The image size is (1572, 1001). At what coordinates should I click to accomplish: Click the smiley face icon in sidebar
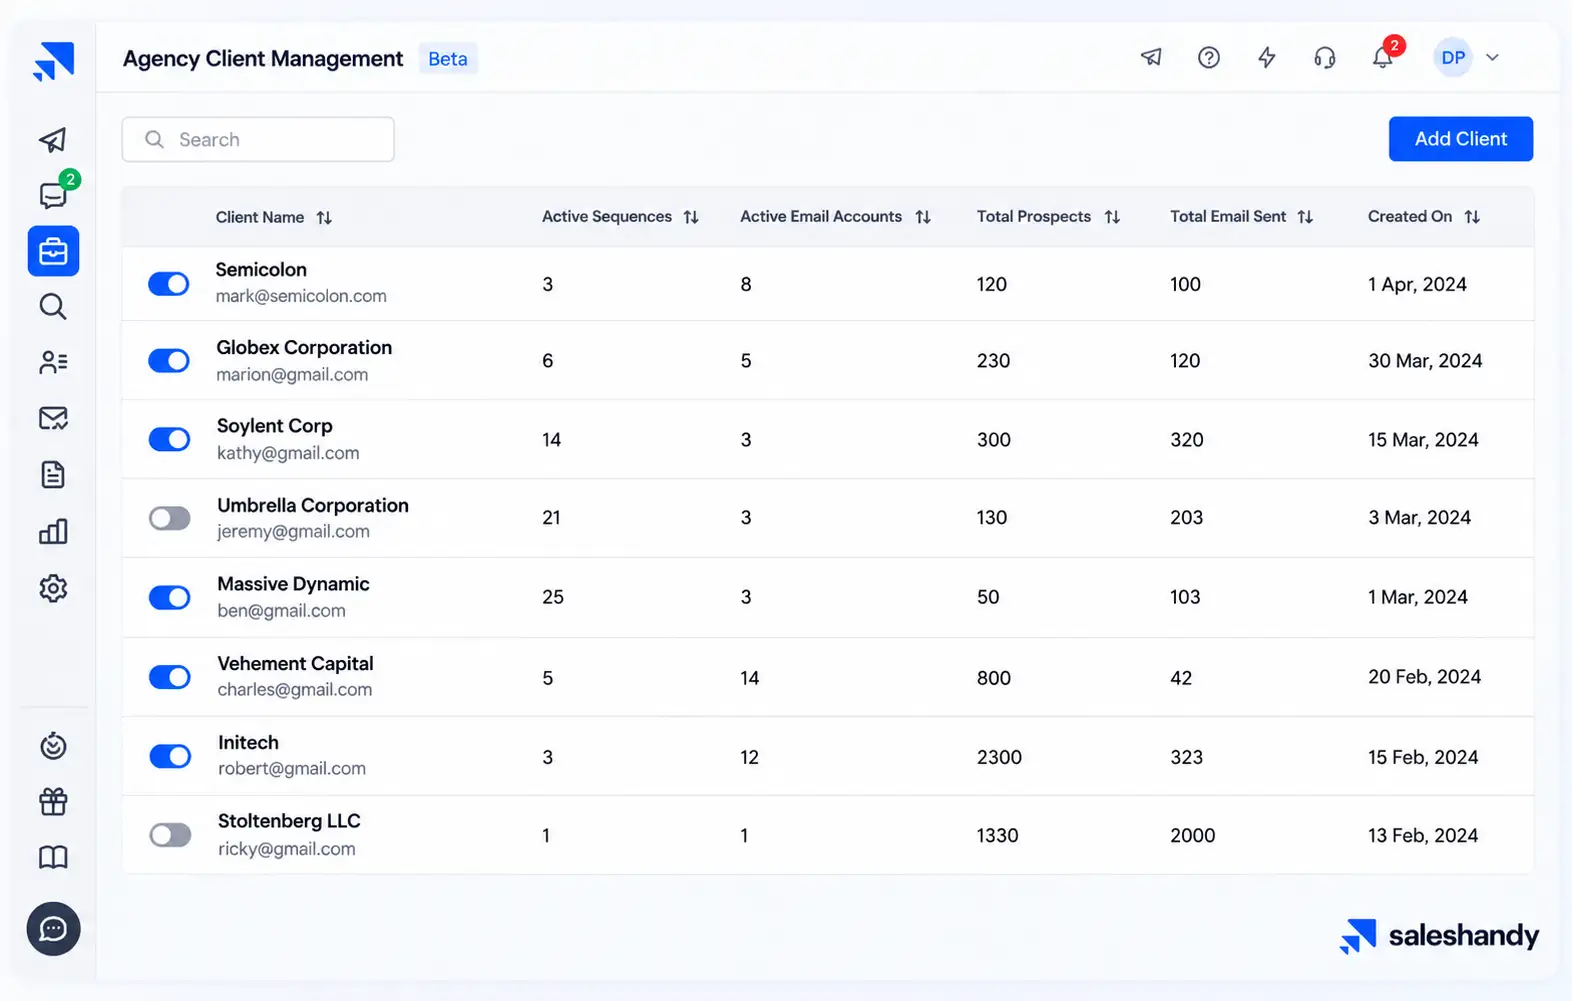pos(53,746)
